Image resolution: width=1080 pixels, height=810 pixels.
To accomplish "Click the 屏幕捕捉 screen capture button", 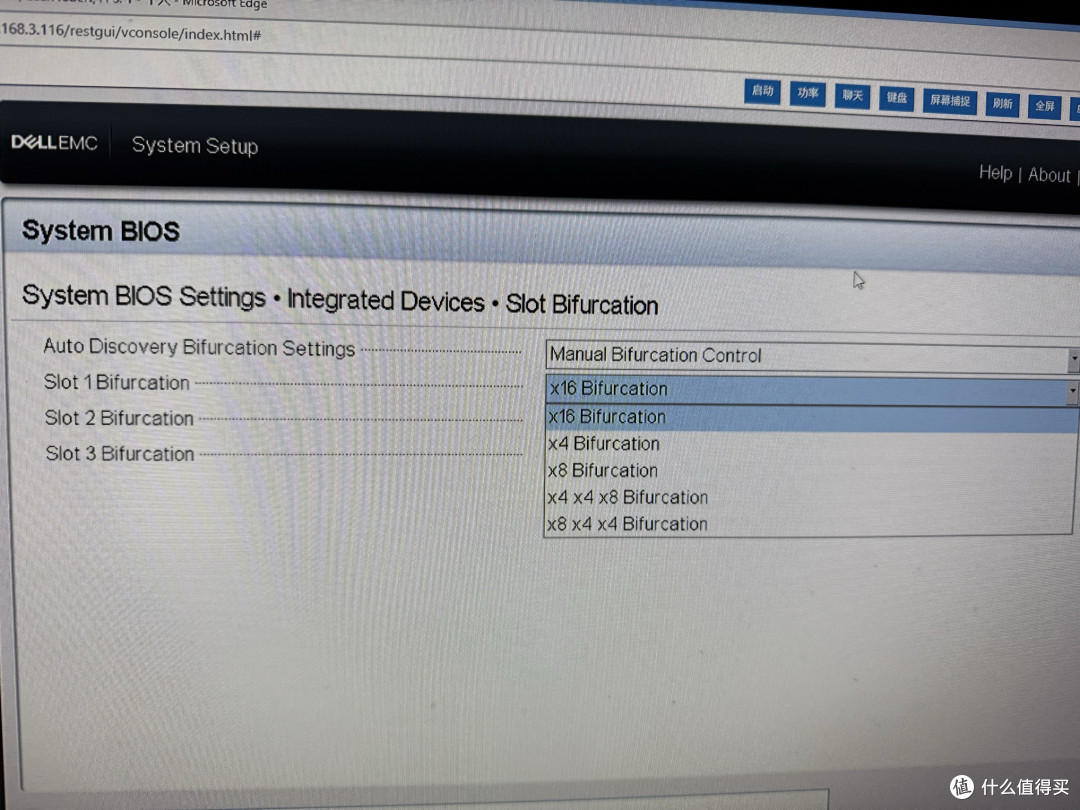I will coord(950,101).
